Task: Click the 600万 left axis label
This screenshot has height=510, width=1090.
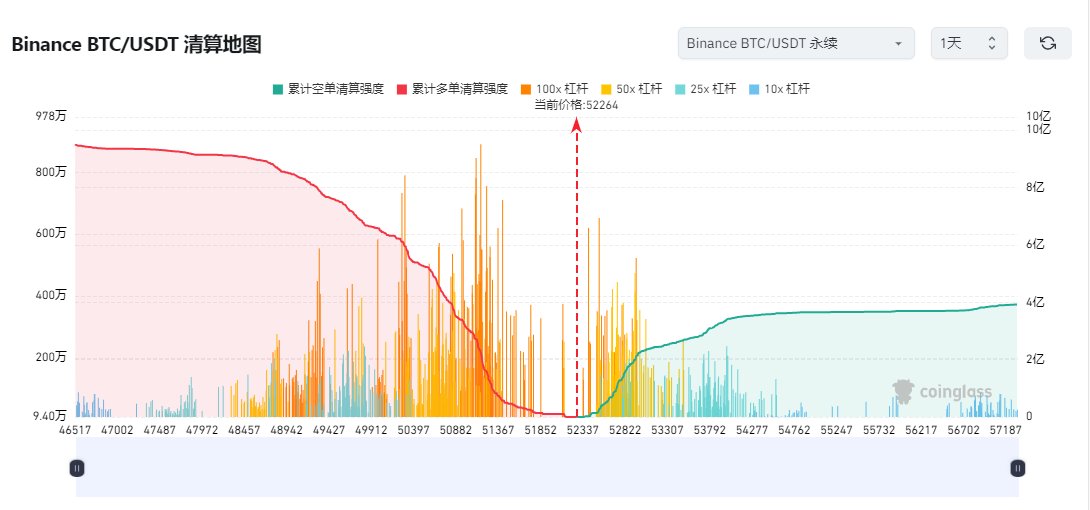Action: point(51,234)
